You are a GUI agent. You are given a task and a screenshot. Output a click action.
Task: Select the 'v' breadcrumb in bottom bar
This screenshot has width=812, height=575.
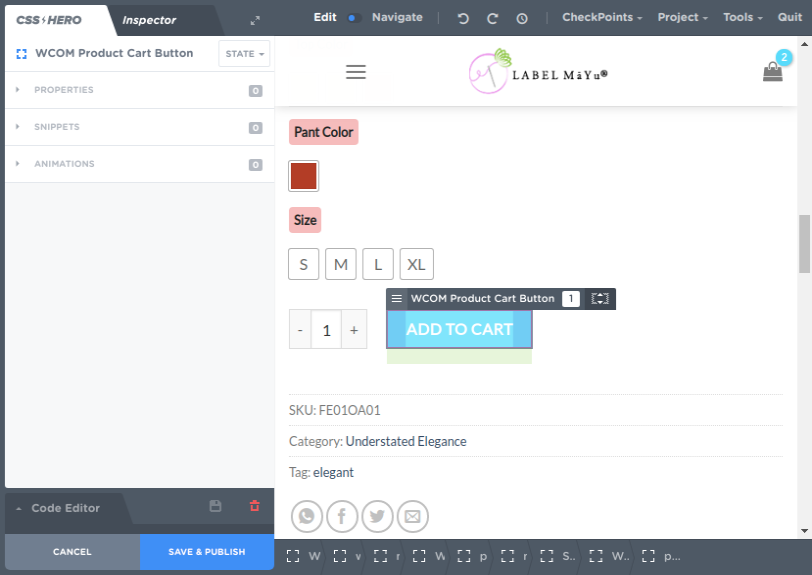coord(347,556)
